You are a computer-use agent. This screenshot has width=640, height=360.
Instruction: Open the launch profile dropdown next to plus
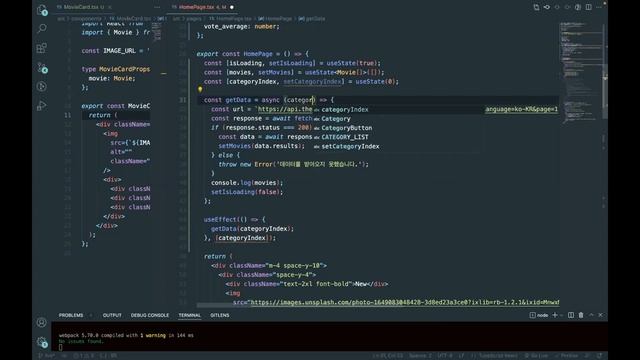click(562, 315)
